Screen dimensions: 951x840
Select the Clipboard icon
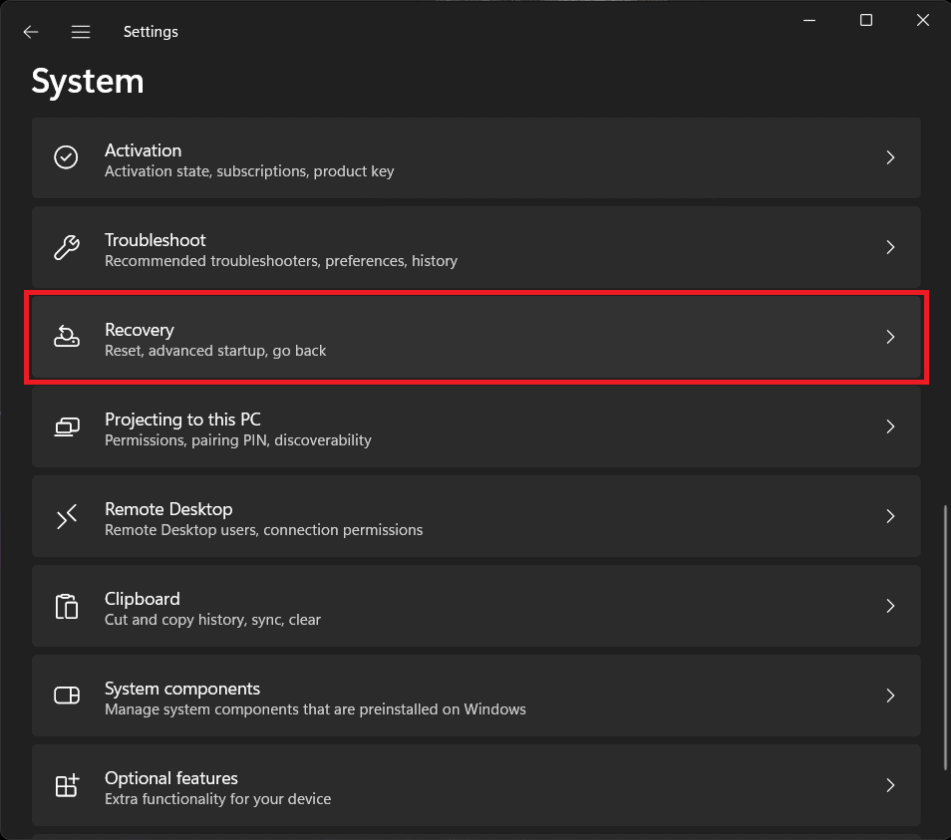click(66, 606)
